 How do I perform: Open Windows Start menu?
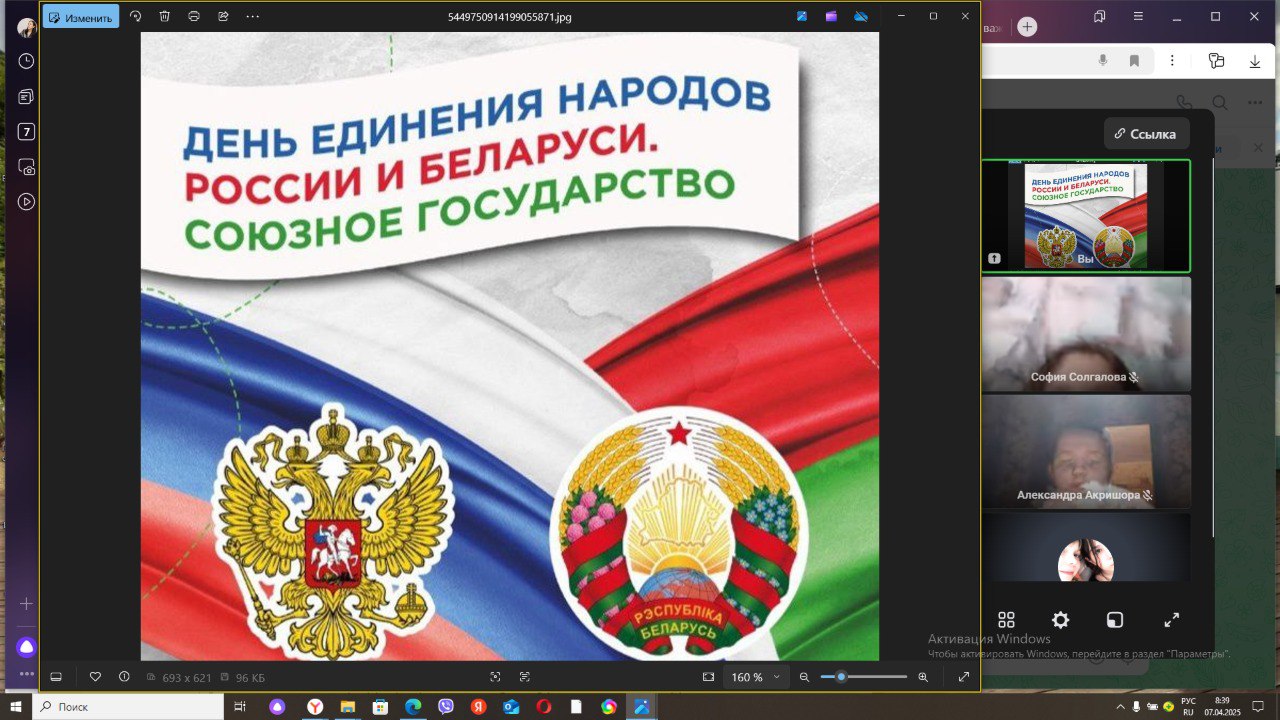point(16,707)
